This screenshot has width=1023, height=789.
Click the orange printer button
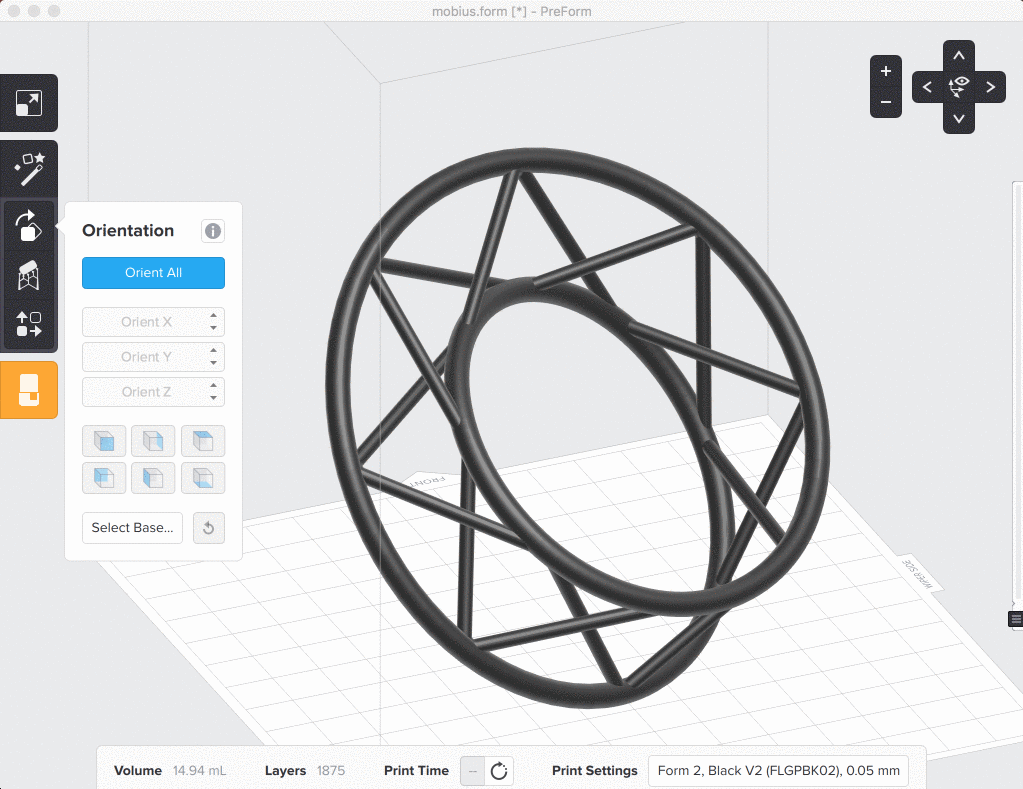[29, 390]
